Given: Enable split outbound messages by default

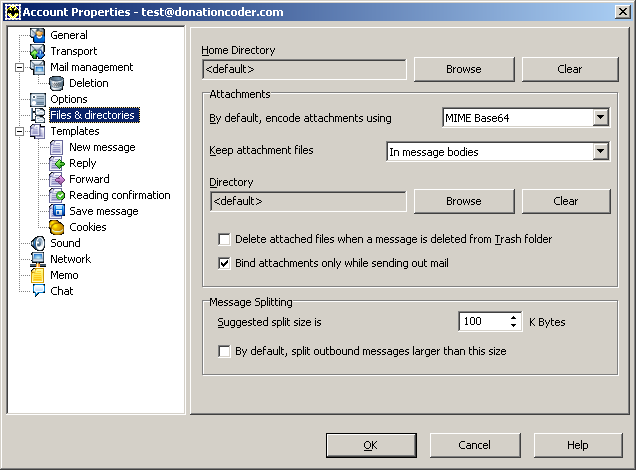Looking at the screenshot, I should pos(225,351).
